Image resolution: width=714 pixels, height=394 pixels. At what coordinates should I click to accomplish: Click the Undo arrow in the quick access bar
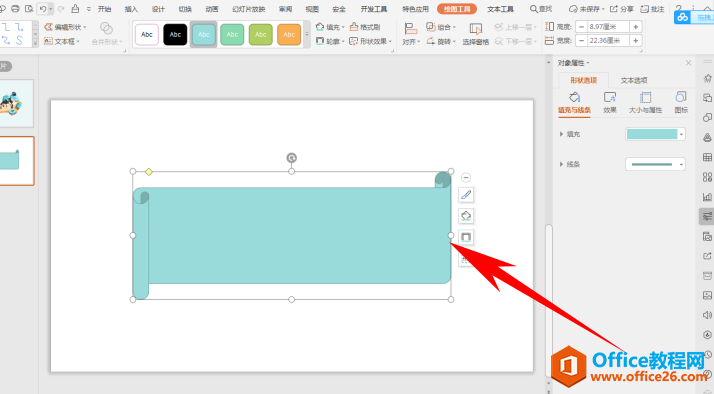click(x=43, y=9)
